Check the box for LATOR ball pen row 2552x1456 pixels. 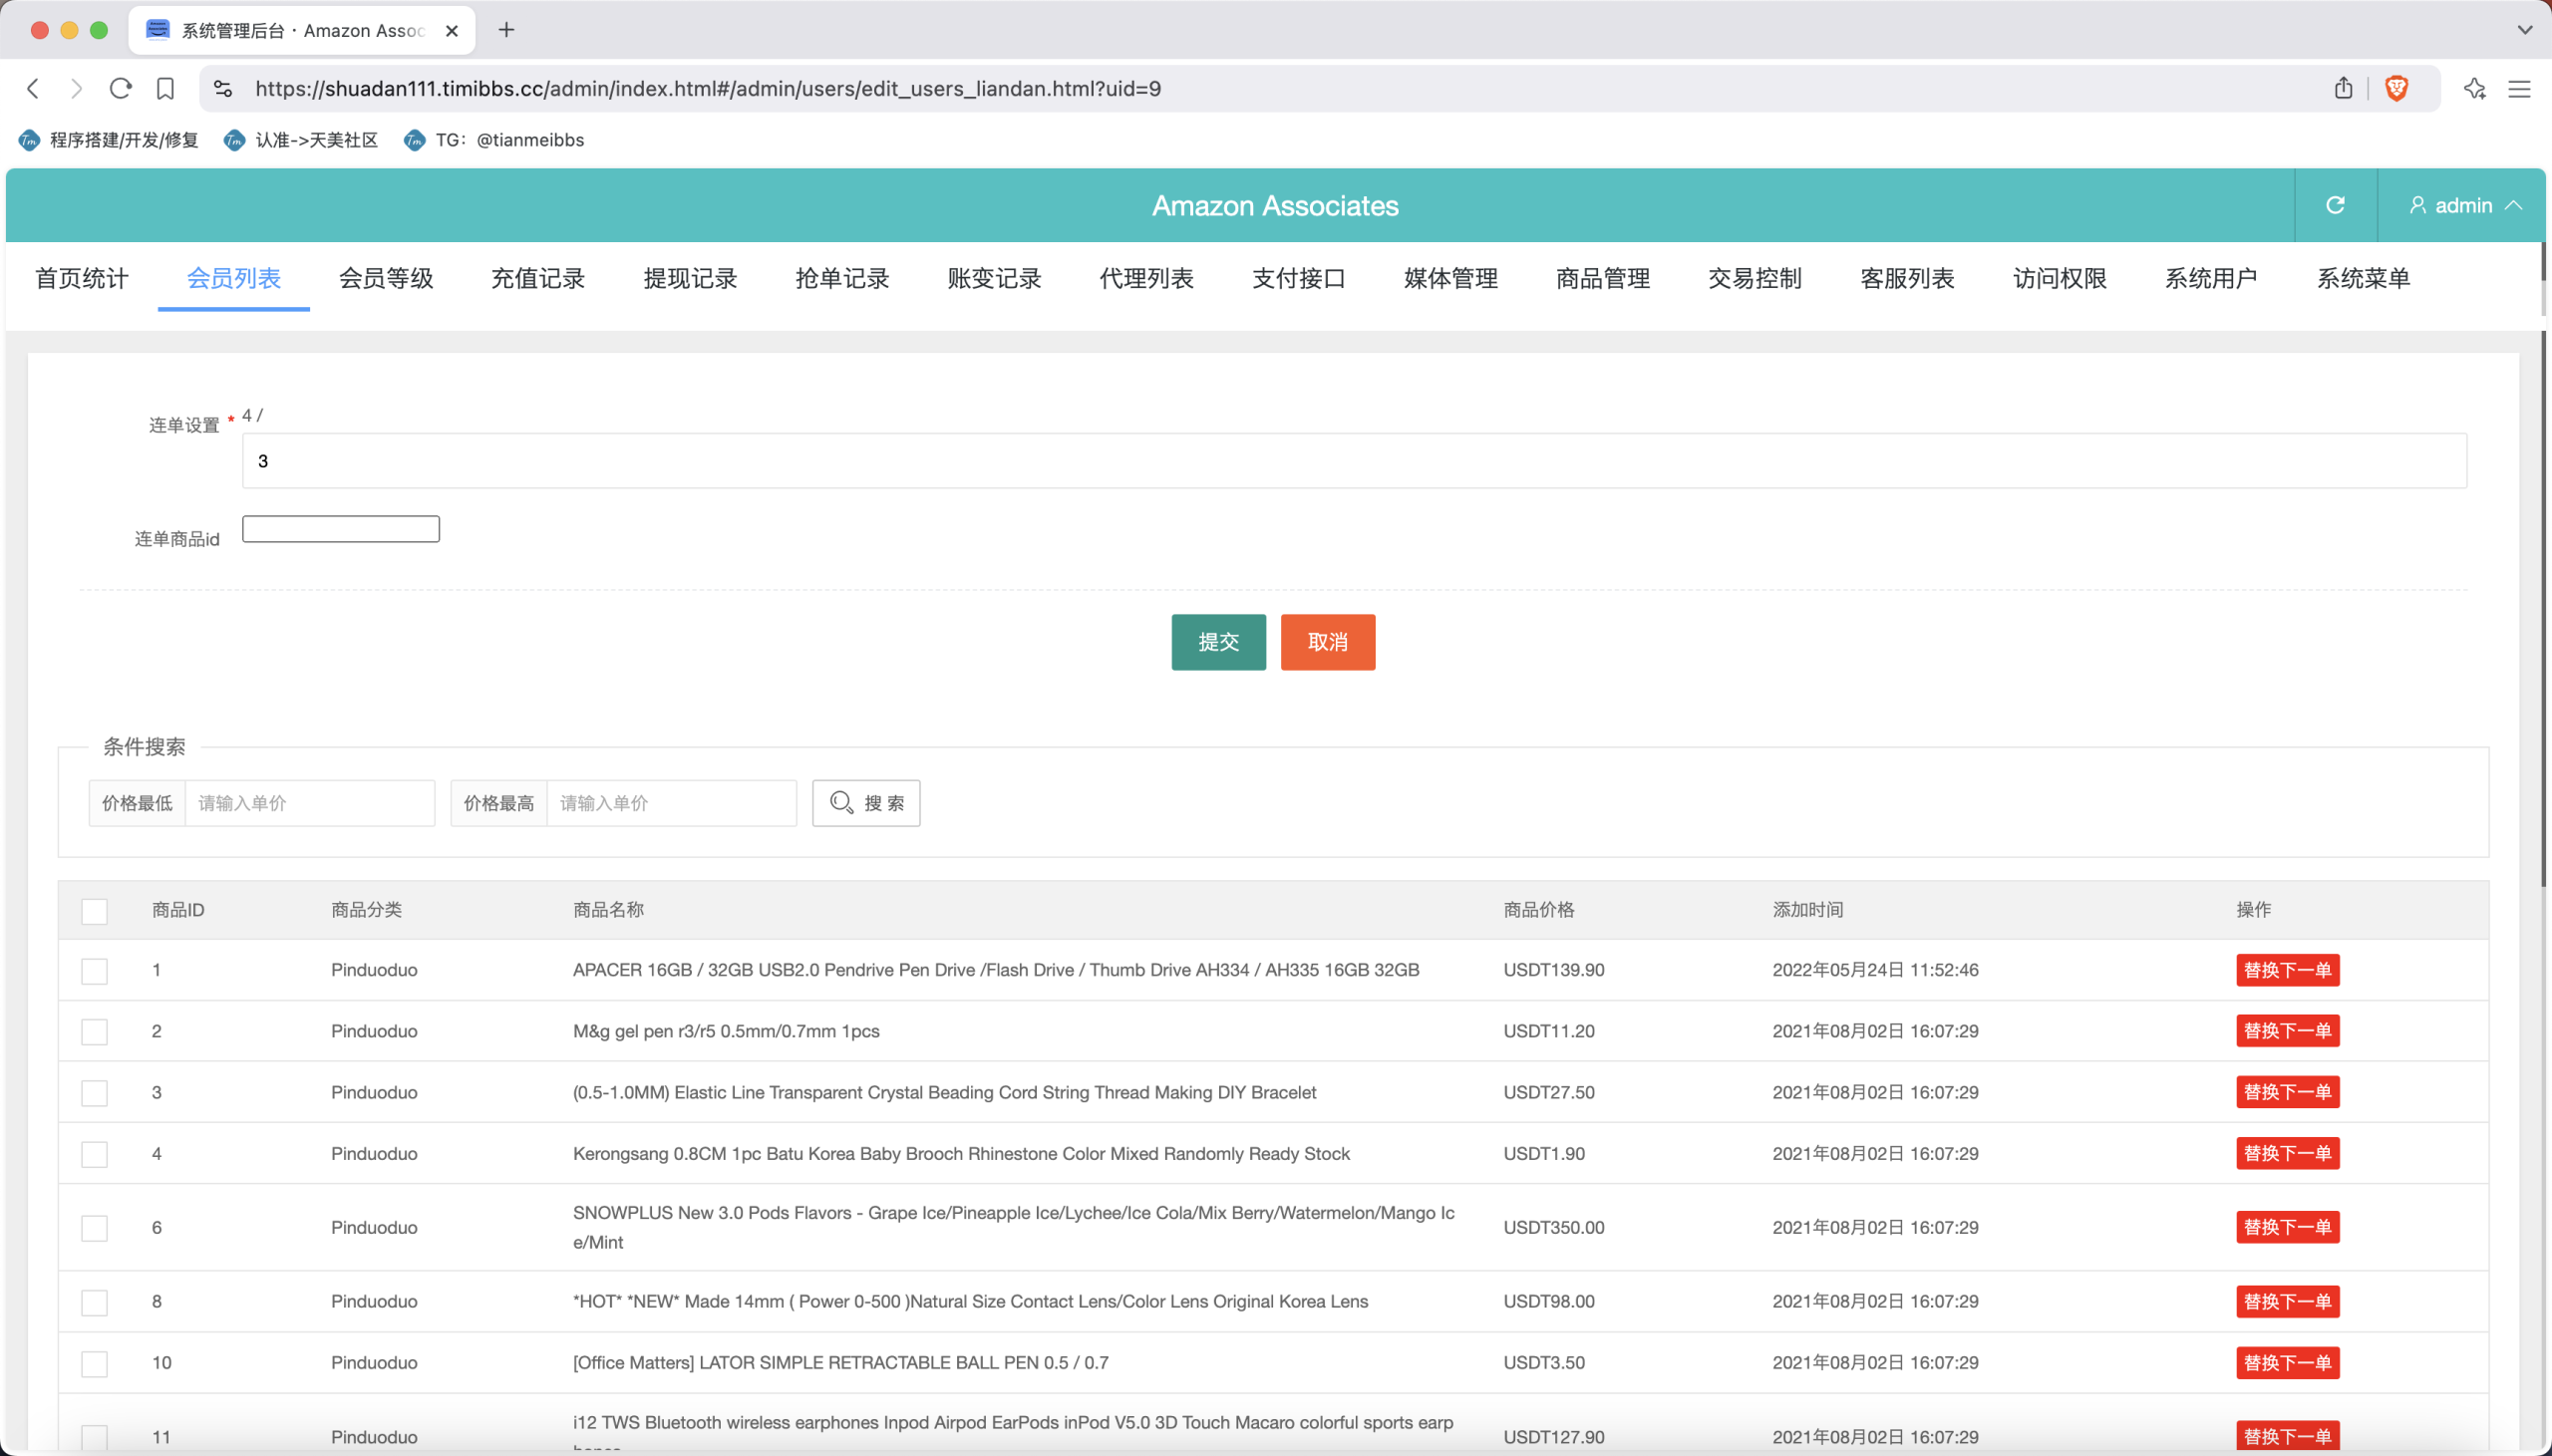pos(94,1363)
